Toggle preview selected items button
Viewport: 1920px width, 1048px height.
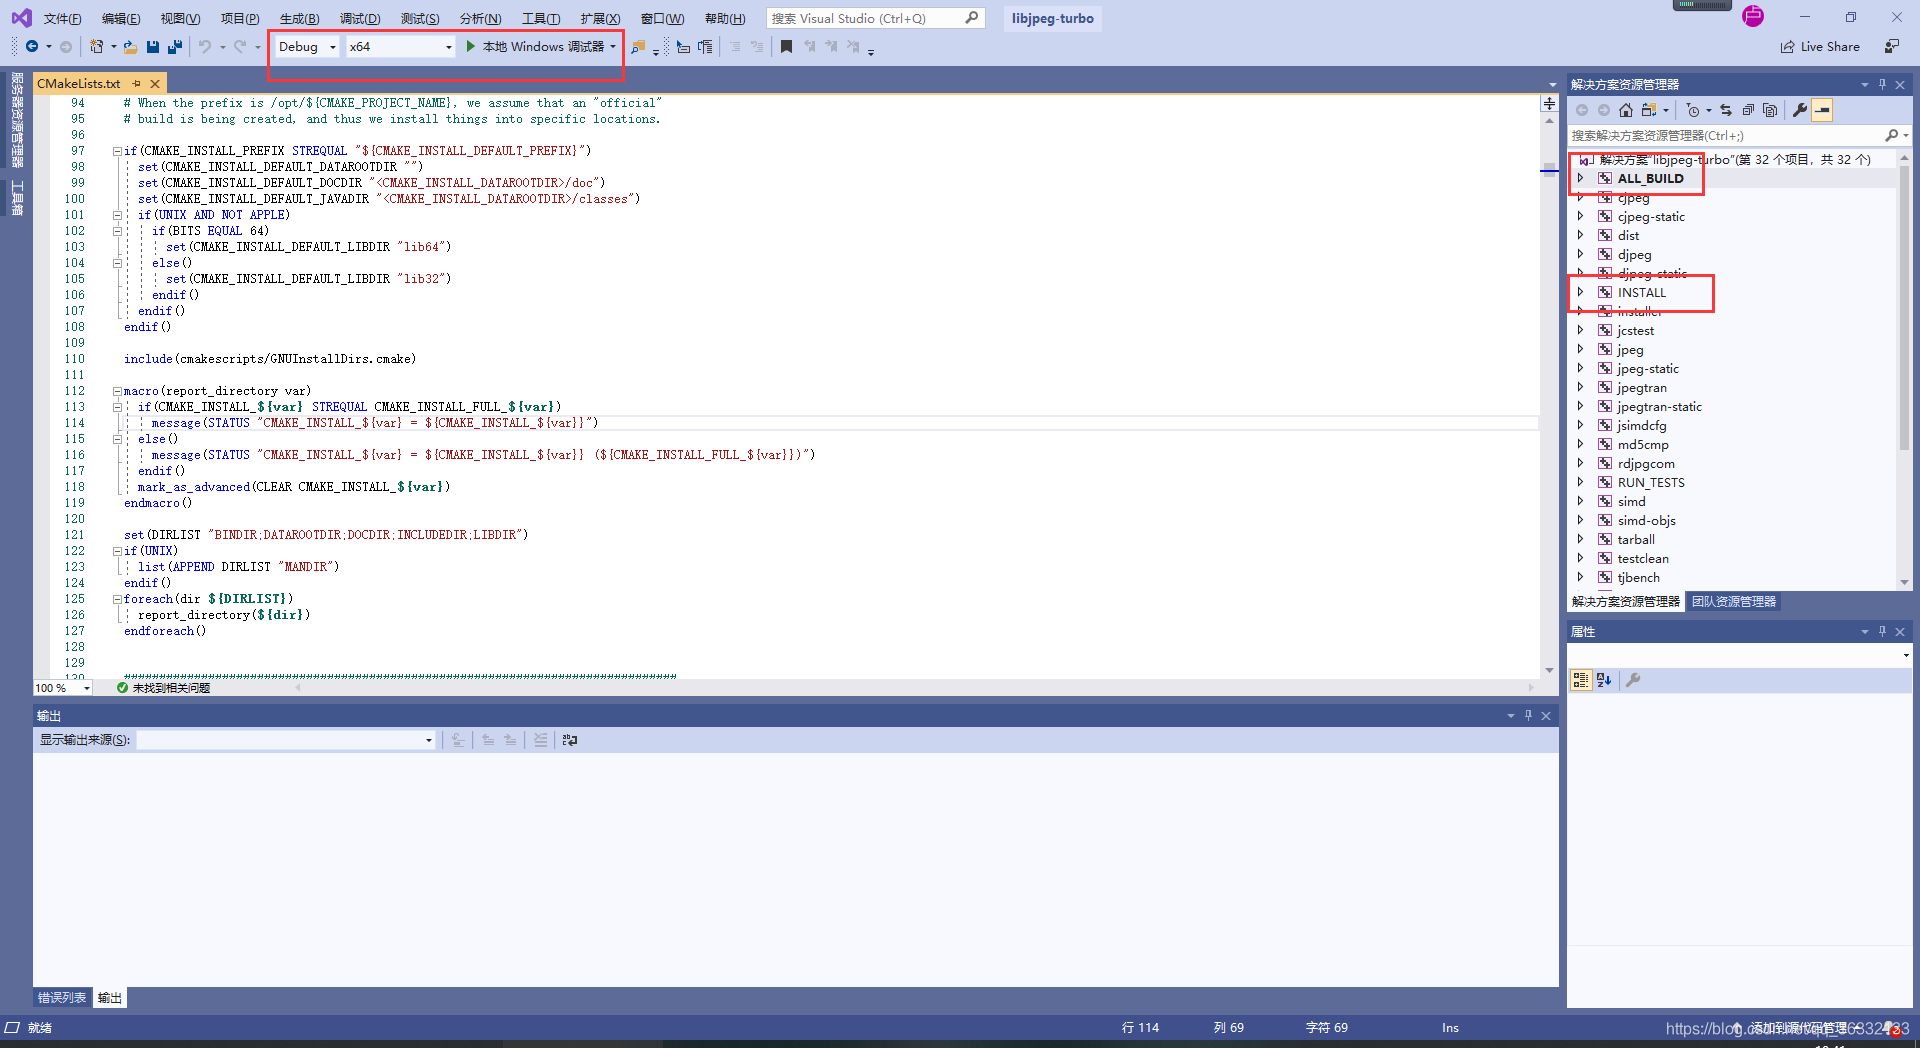click(1823, 110)
